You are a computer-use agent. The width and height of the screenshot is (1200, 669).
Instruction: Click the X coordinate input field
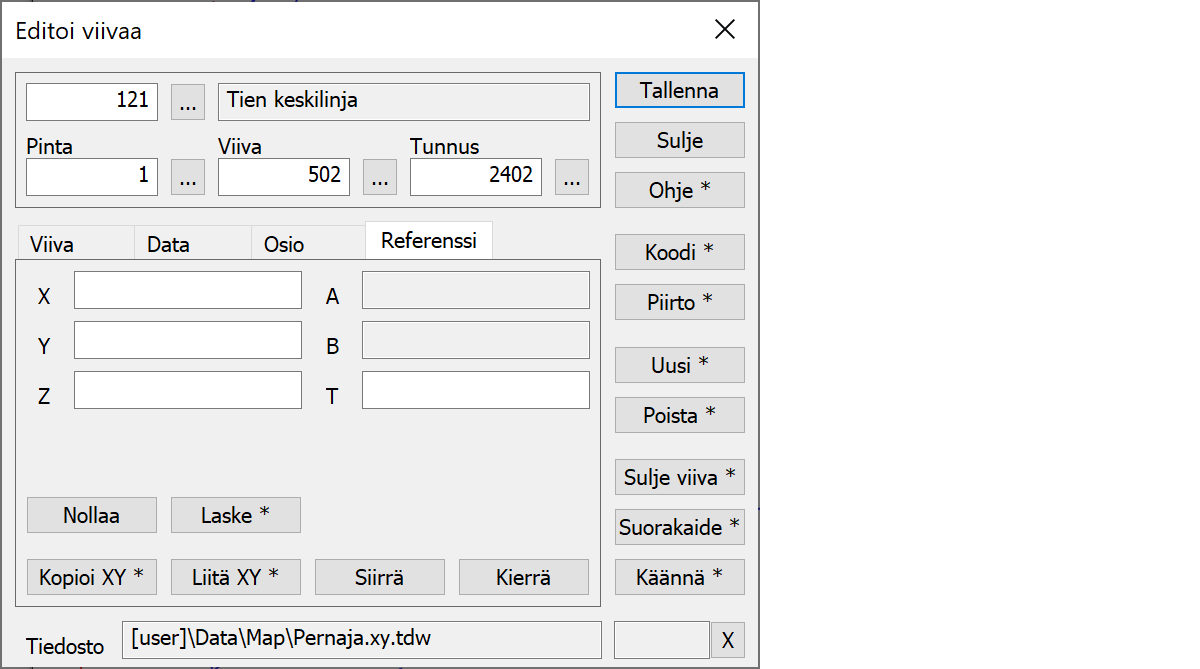tap(188, 290)
